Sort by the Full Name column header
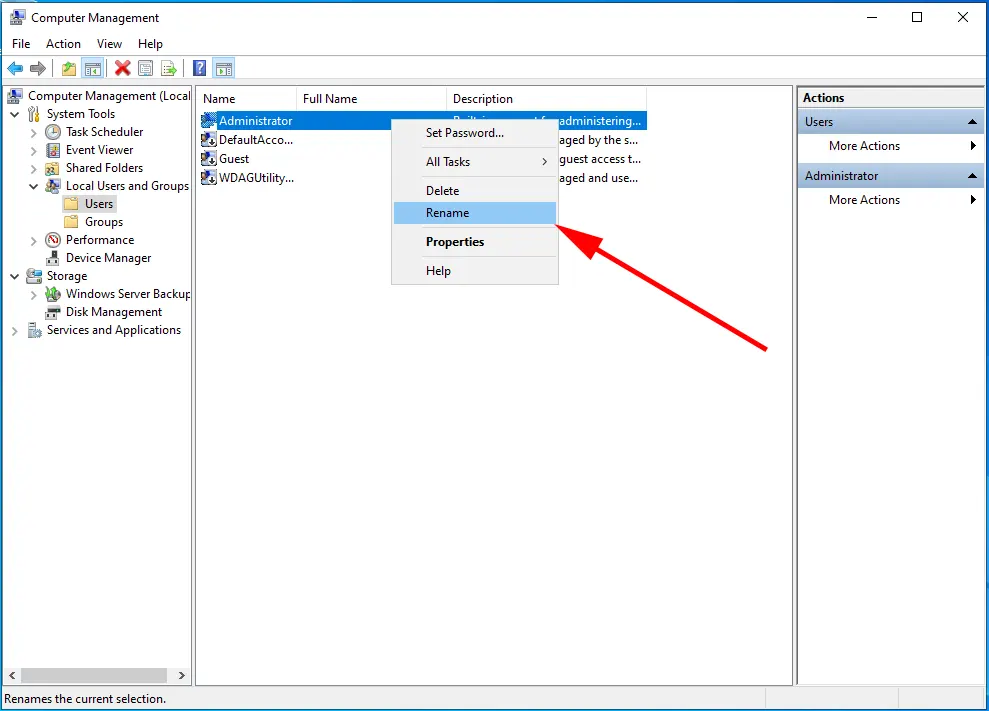 [372, 99]
